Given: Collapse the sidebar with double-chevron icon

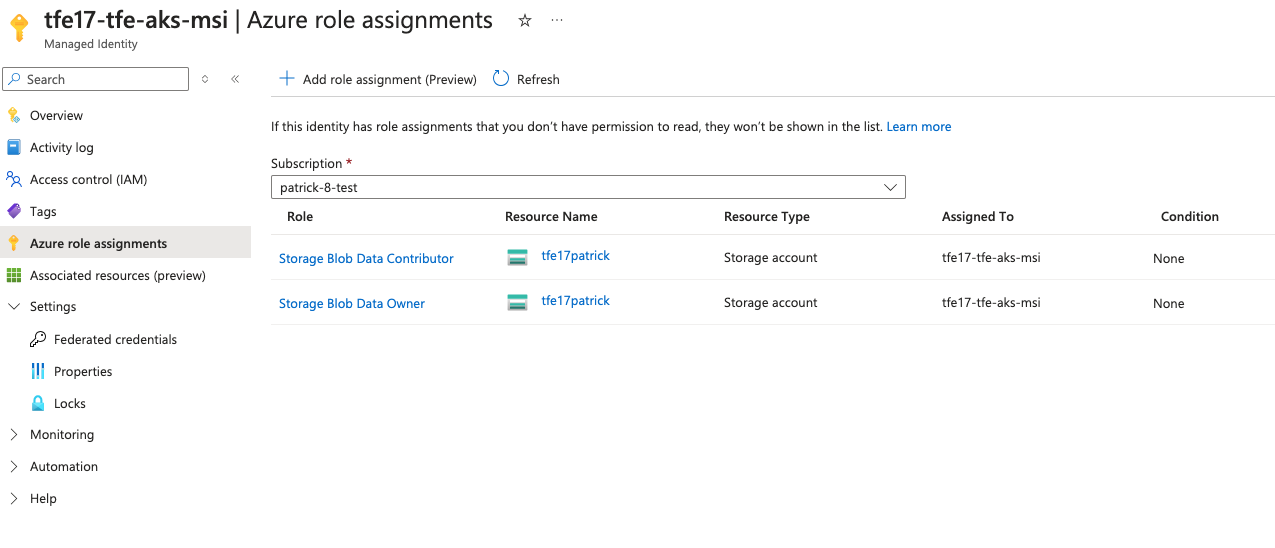Looking at the screenshot, I should (235, 79).
